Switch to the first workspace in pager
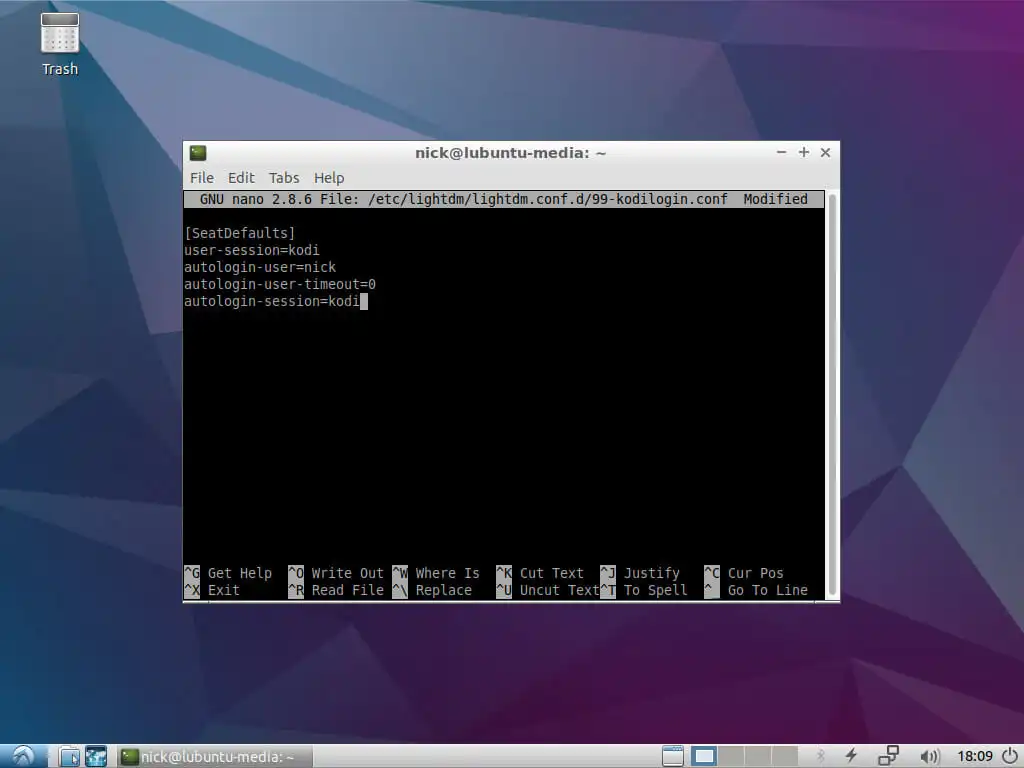Viewport: 1024px width, 768px height. pyautogui.click(x=705, y=756)
